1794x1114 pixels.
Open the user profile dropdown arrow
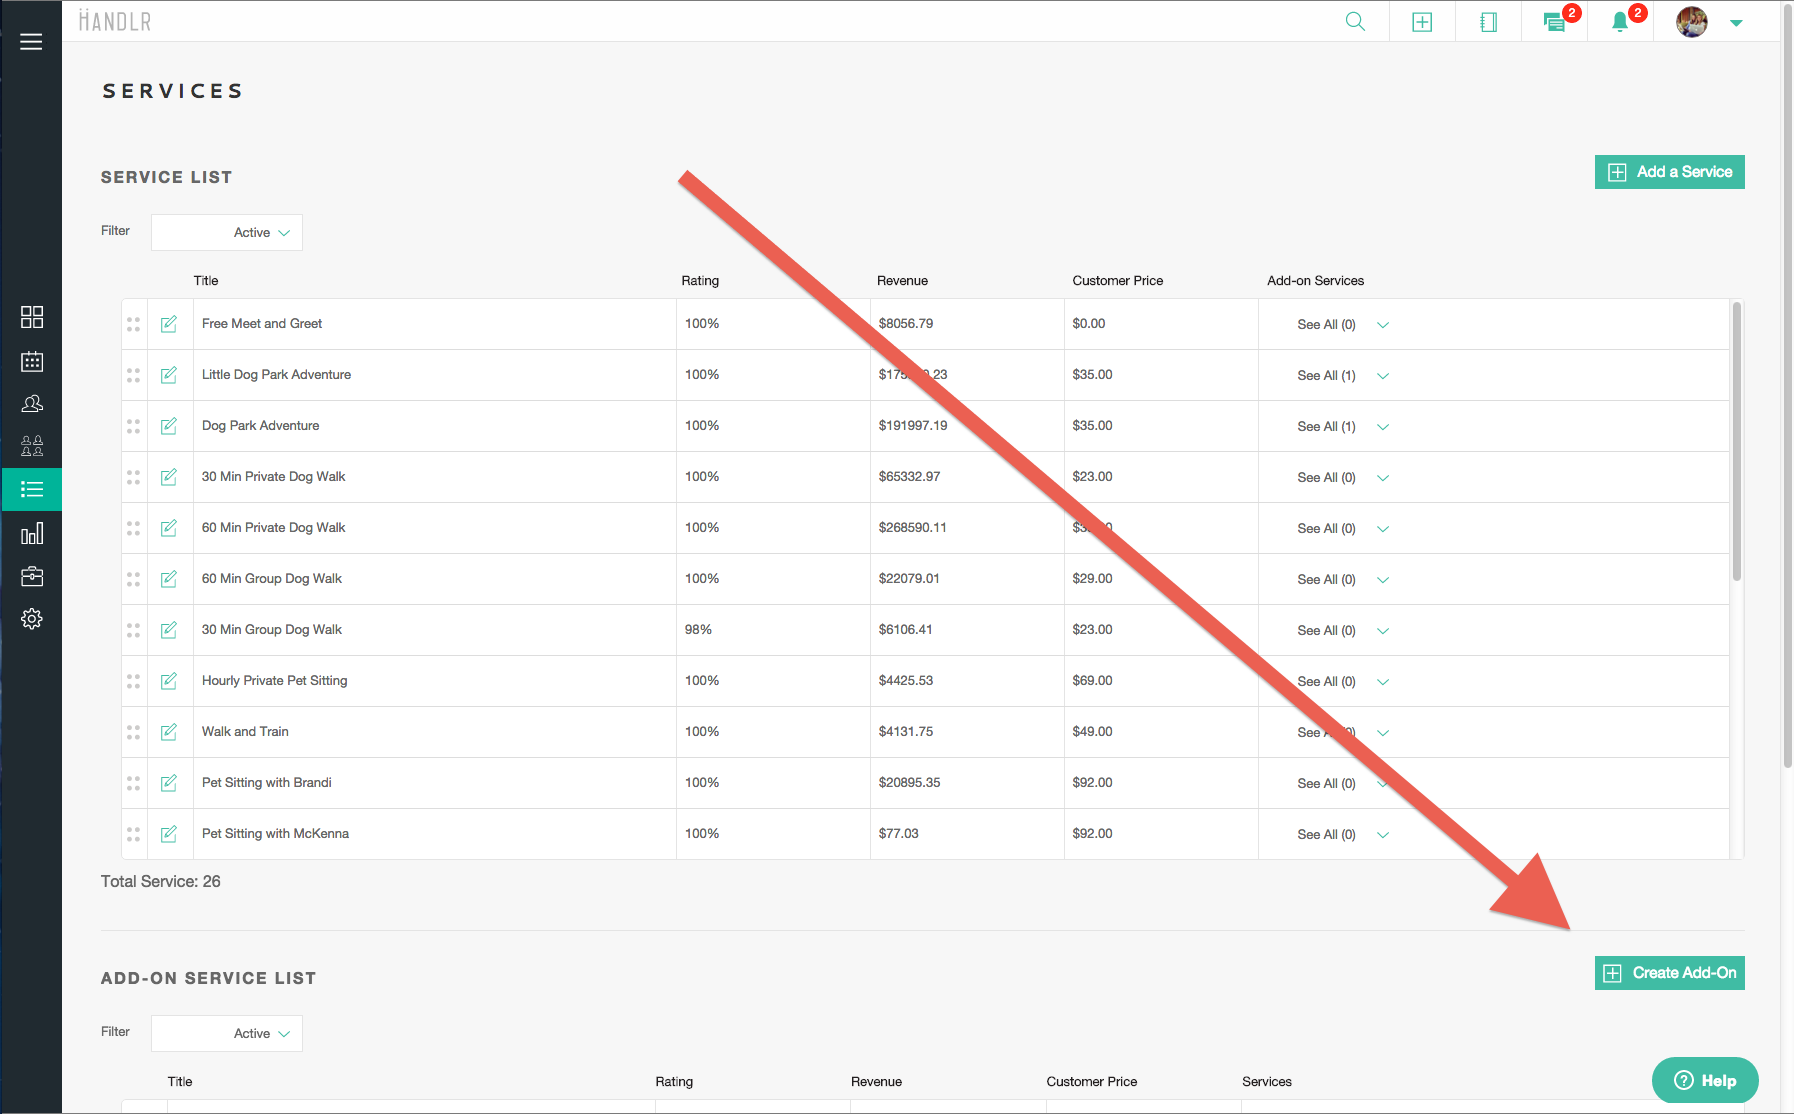1736,23
